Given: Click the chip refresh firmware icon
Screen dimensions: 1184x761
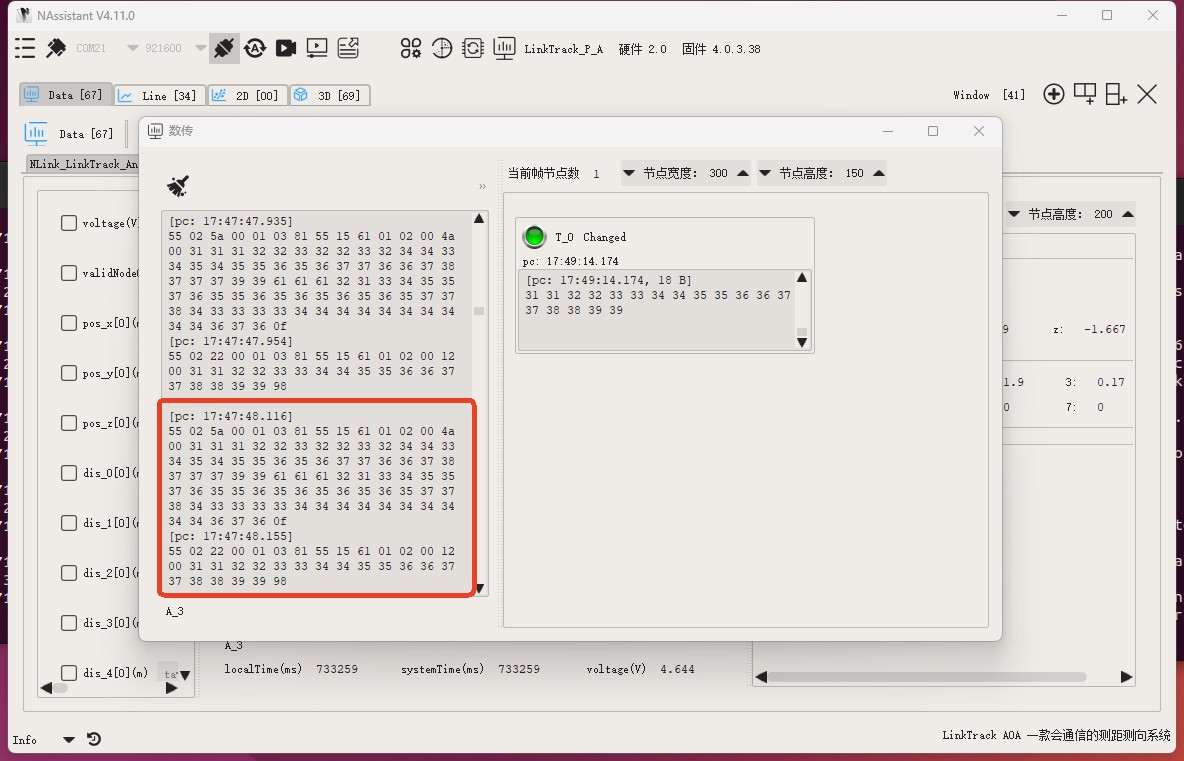Looking at the screenshot, I should (x=473, y=48).
